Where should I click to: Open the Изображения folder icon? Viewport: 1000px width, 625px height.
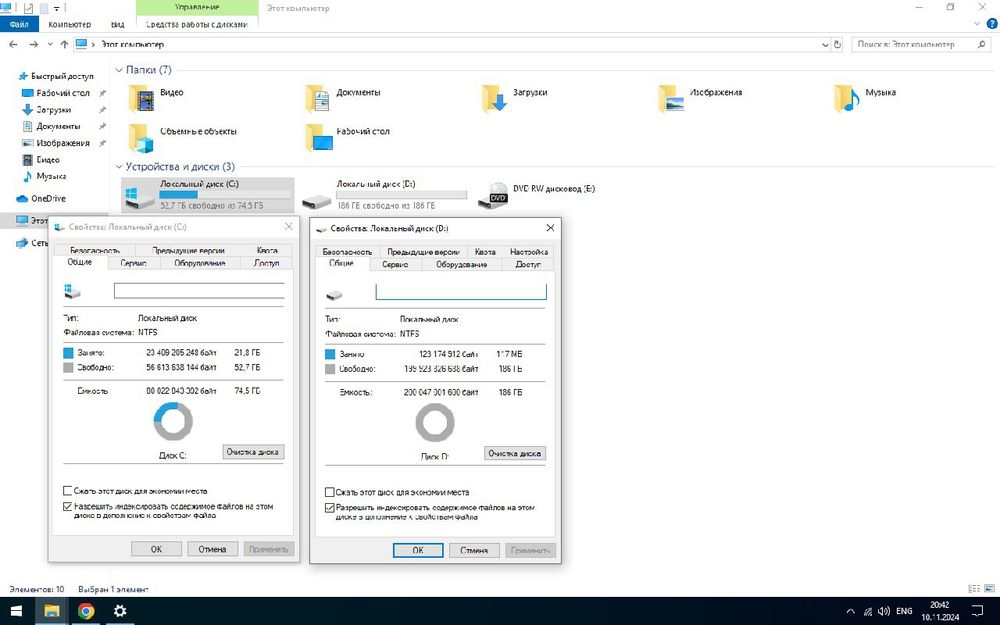[x=671, y=99]
